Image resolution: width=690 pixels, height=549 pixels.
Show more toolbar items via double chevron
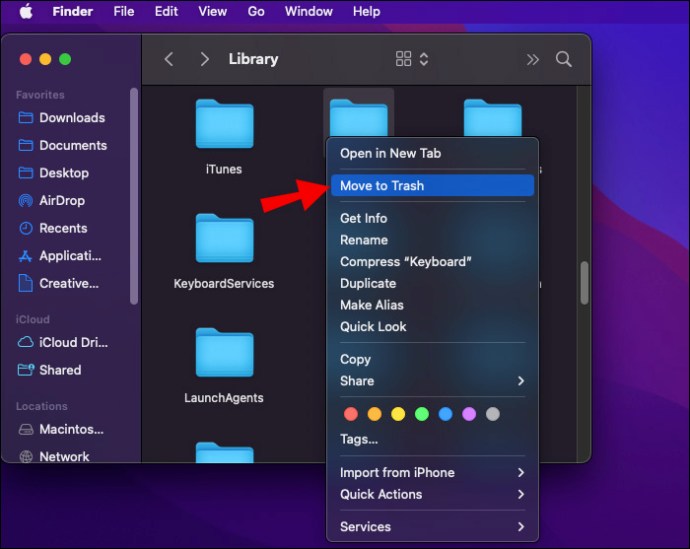pos(532,59)
